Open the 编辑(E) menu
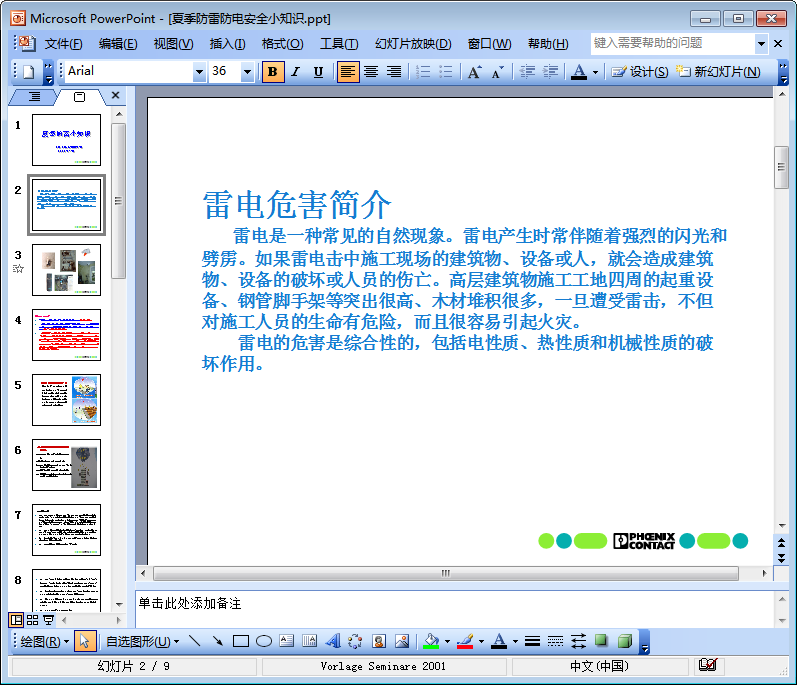The height and width of the screenshot is (685, 797). click(118, 44)
